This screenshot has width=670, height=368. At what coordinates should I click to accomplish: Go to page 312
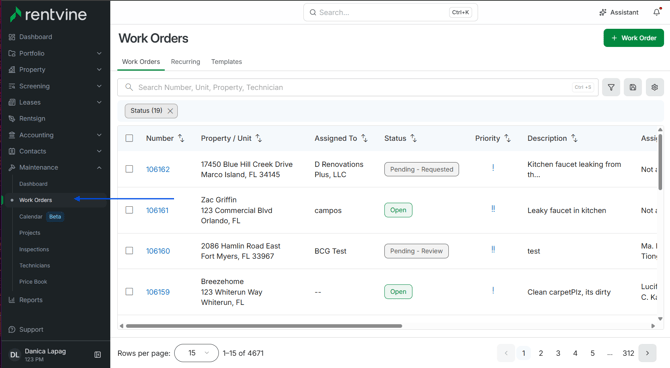click(628, 353)
